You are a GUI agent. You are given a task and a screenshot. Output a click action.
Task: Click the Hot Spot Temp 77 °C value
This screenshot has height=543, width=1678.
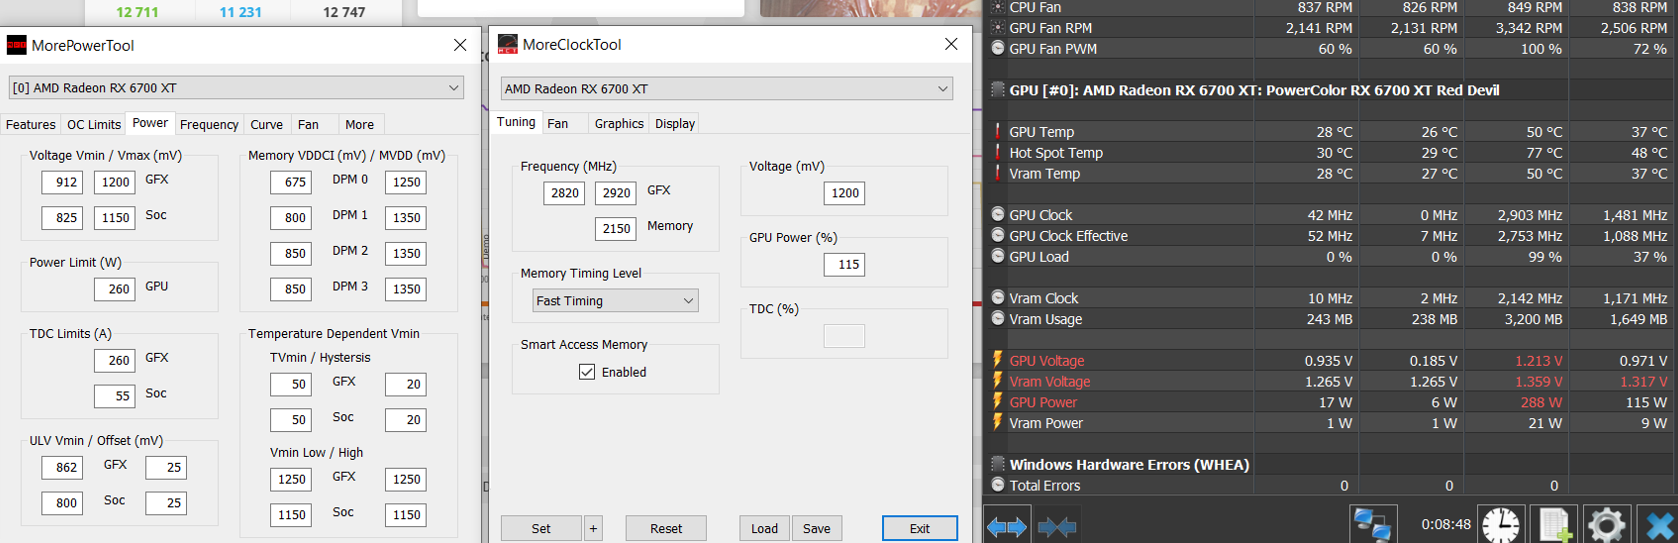coord(1544,153)
